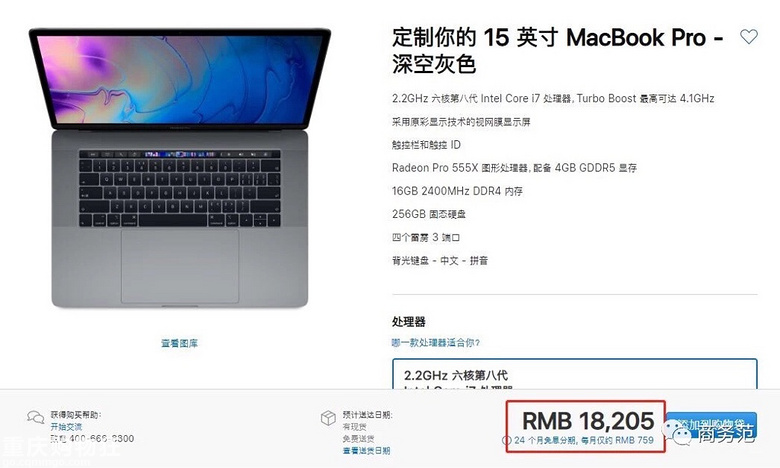Image resolution: width=780 pixels, height=468 pixels.
Task: Click the Radeon Pro 555X graphics spec line
Action: click(514, 168)
